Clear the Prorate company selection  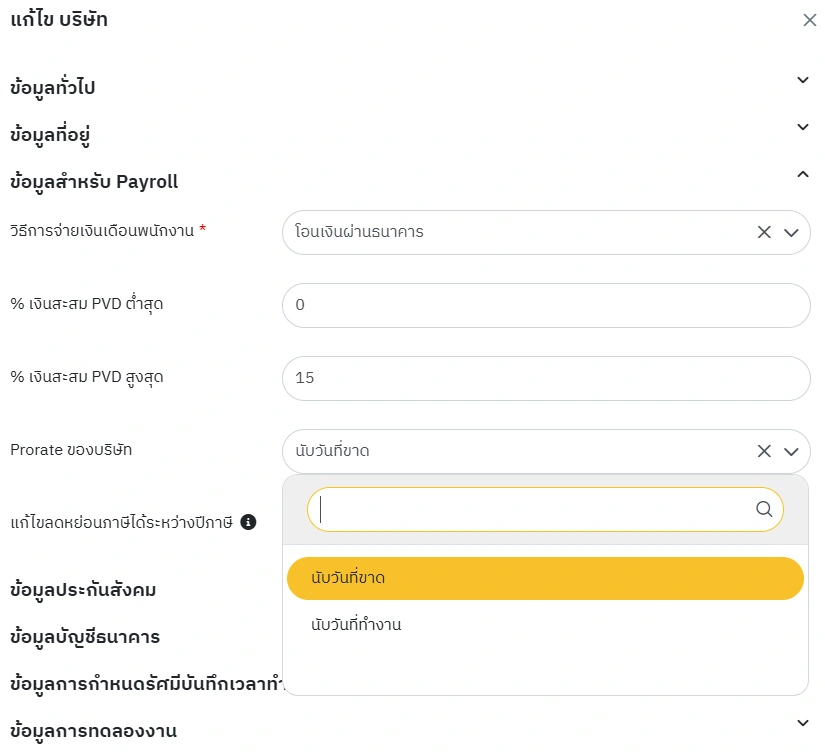click(x=764, y=451)
